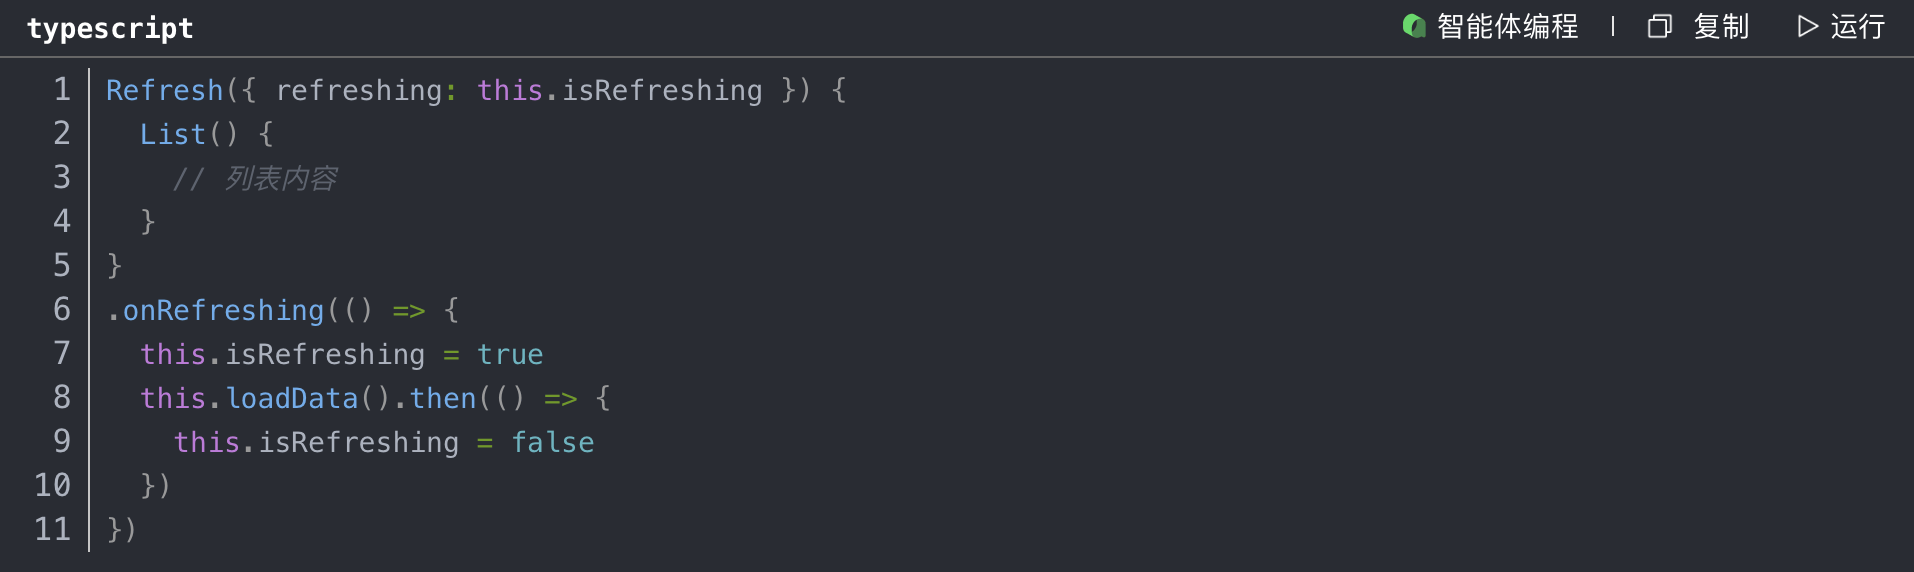This screenshot has height=572, width=1914.
Task: Select line number 1 in gutter
Action: pos(62,90)
